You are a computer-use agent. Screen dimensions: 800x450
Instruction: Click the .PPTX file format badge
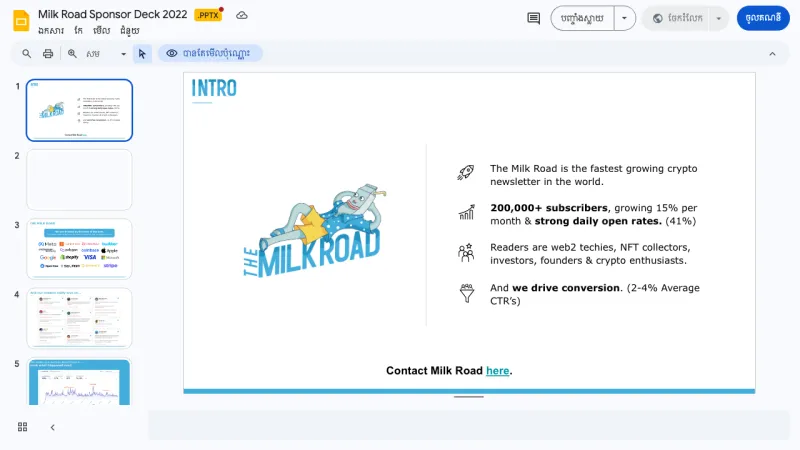click(208, 15)
